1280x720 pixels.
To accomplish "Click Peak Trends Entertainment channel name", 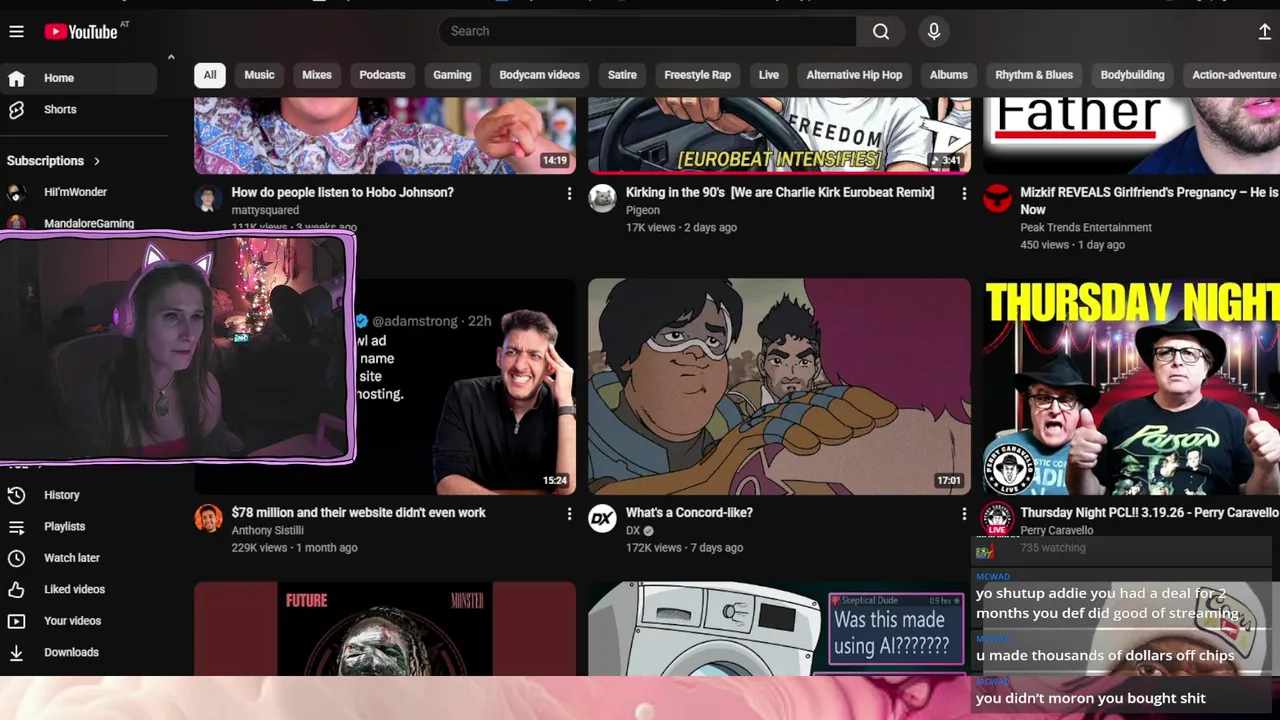I will (x=1086, y=228).
